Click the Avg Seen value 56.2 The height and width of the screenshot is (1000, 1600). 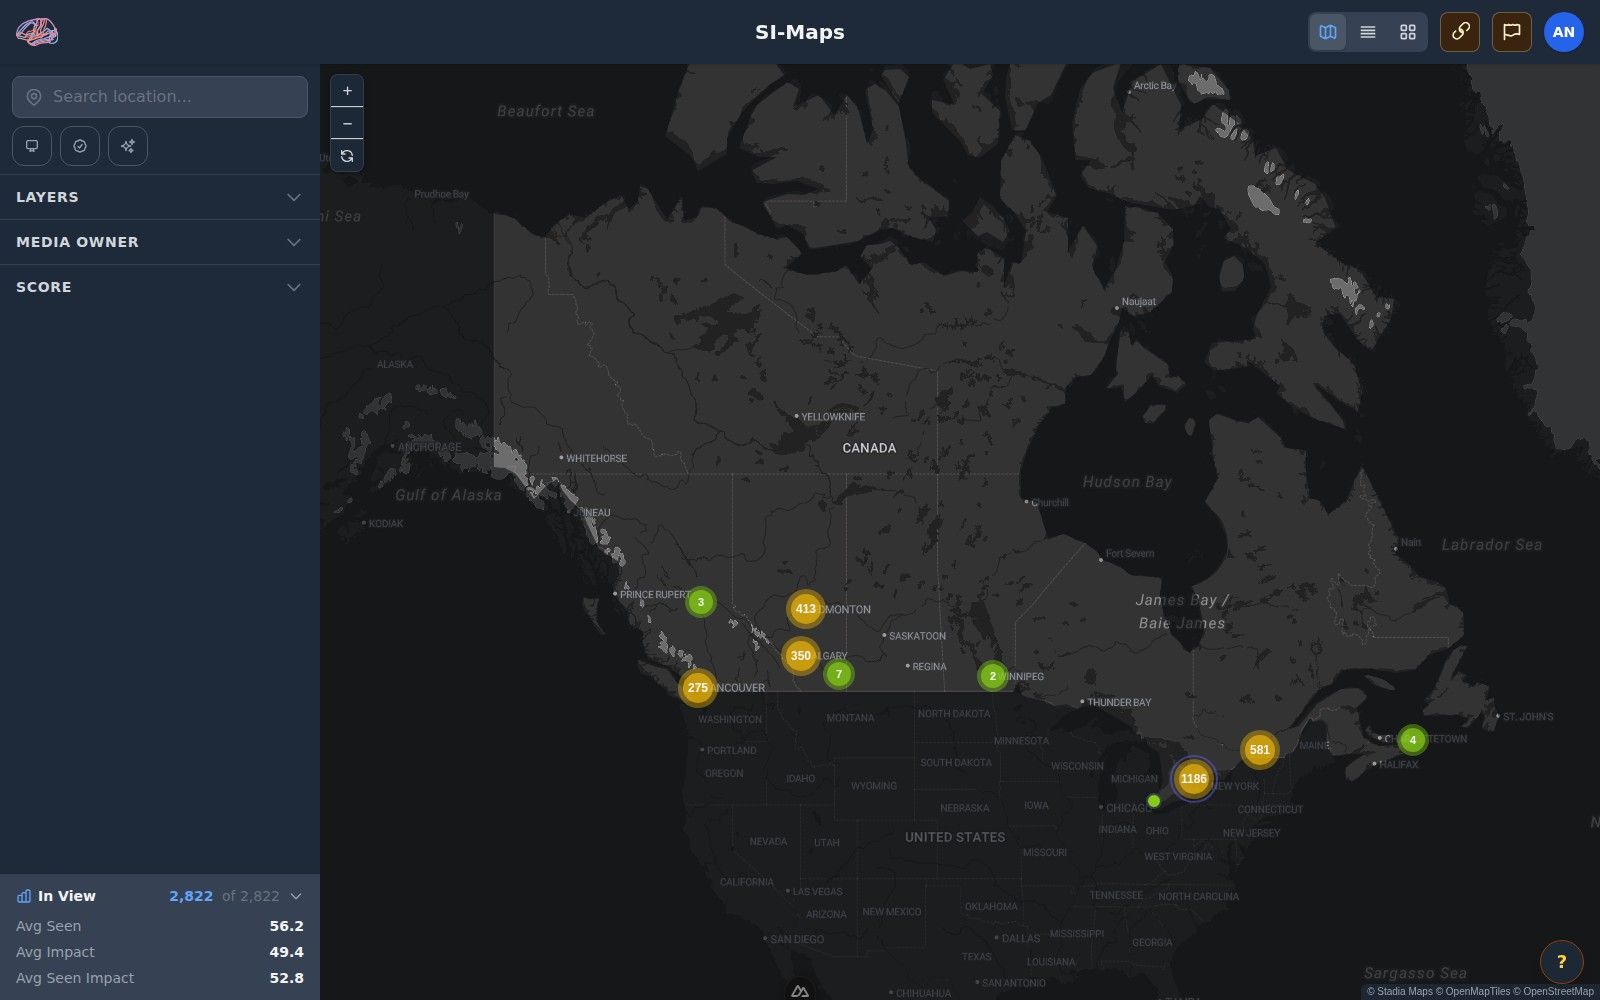click(286, 926)
